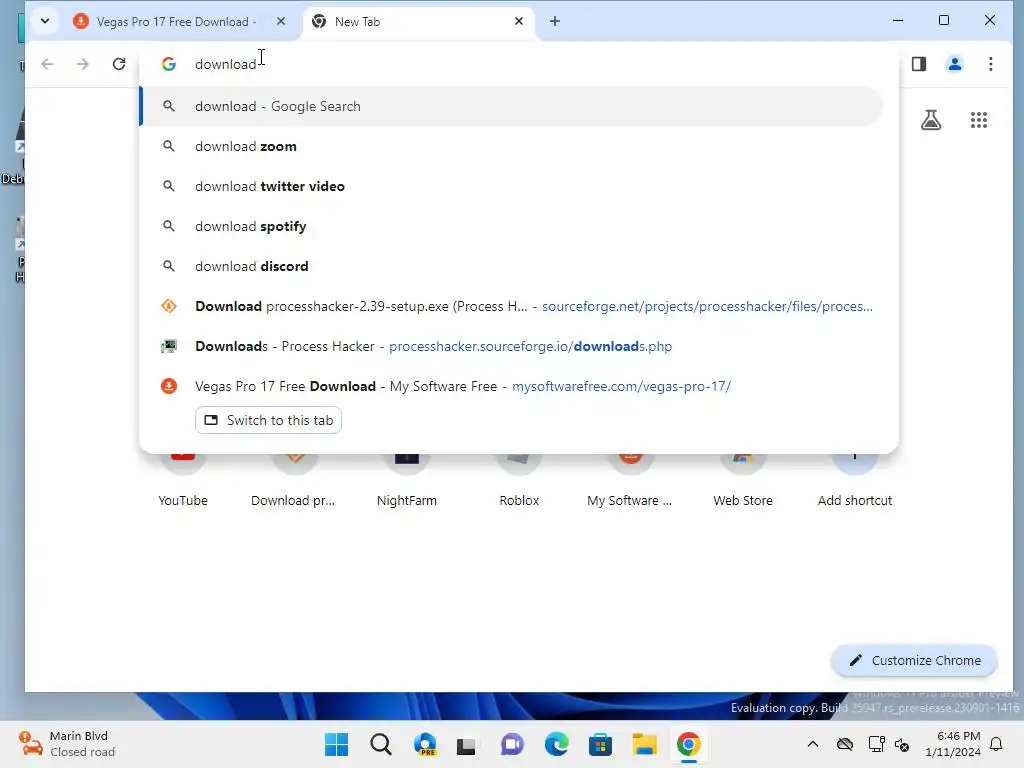Open the My Software ... shortcut

630,480
